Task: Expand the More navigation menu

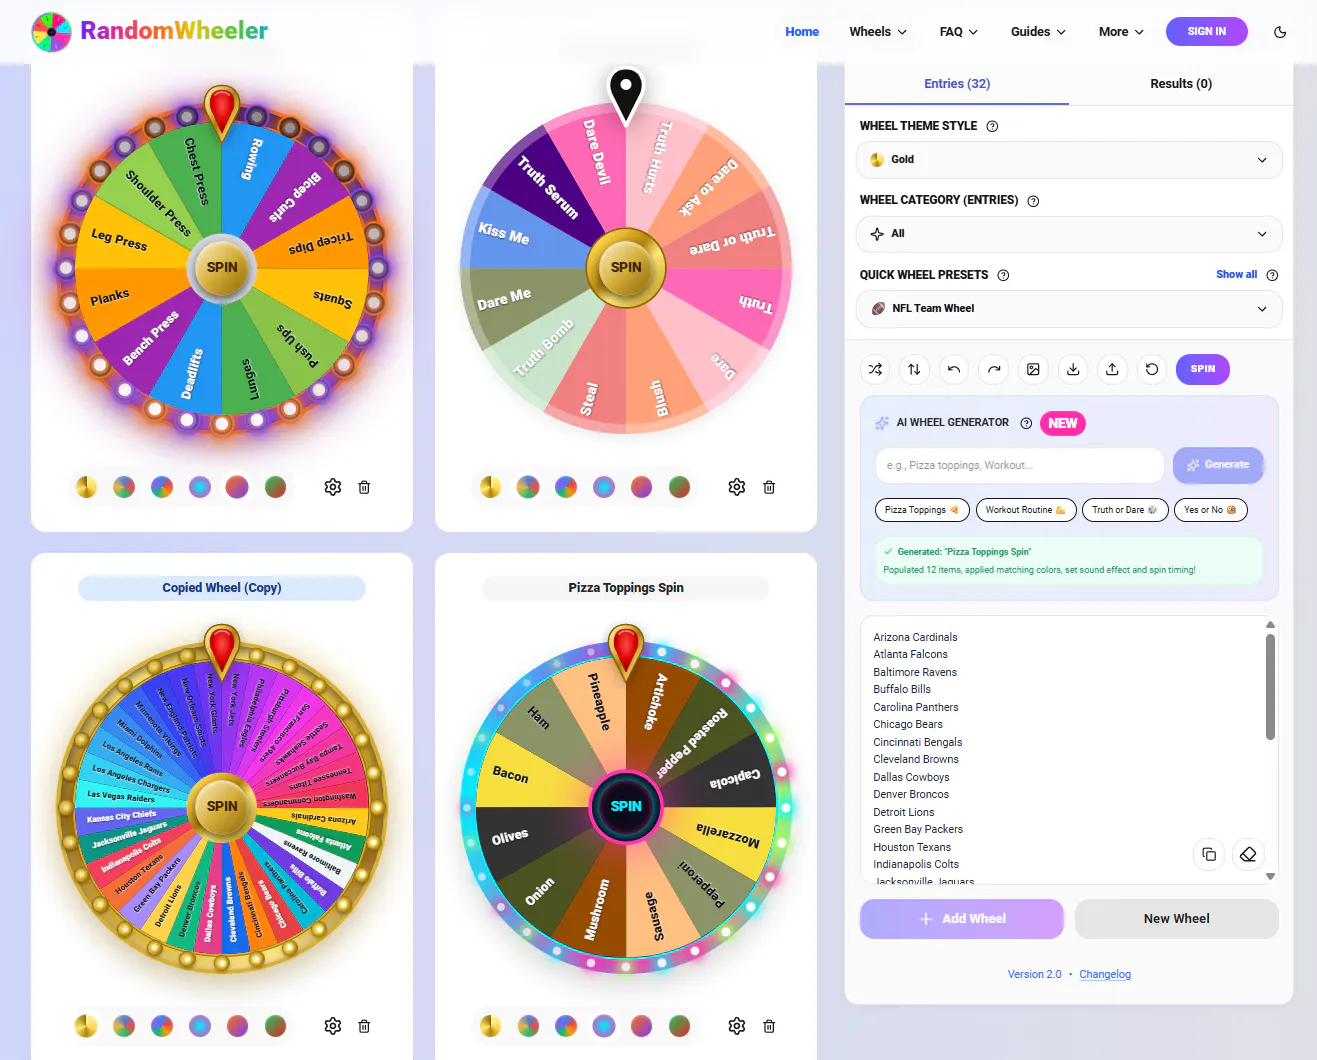Action: [1121, 32]
